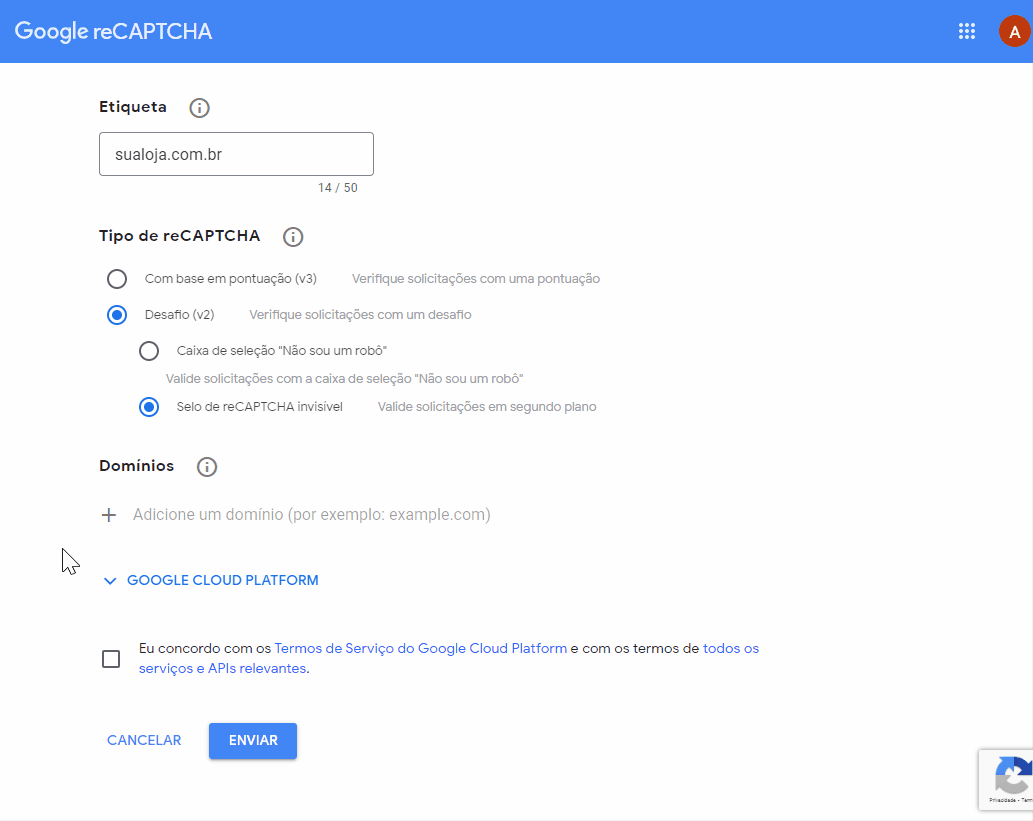Screen dimensions: 1033x821
Task: Go to Google reCAPTCHA home logo
Action: click(x=113, y=31)
